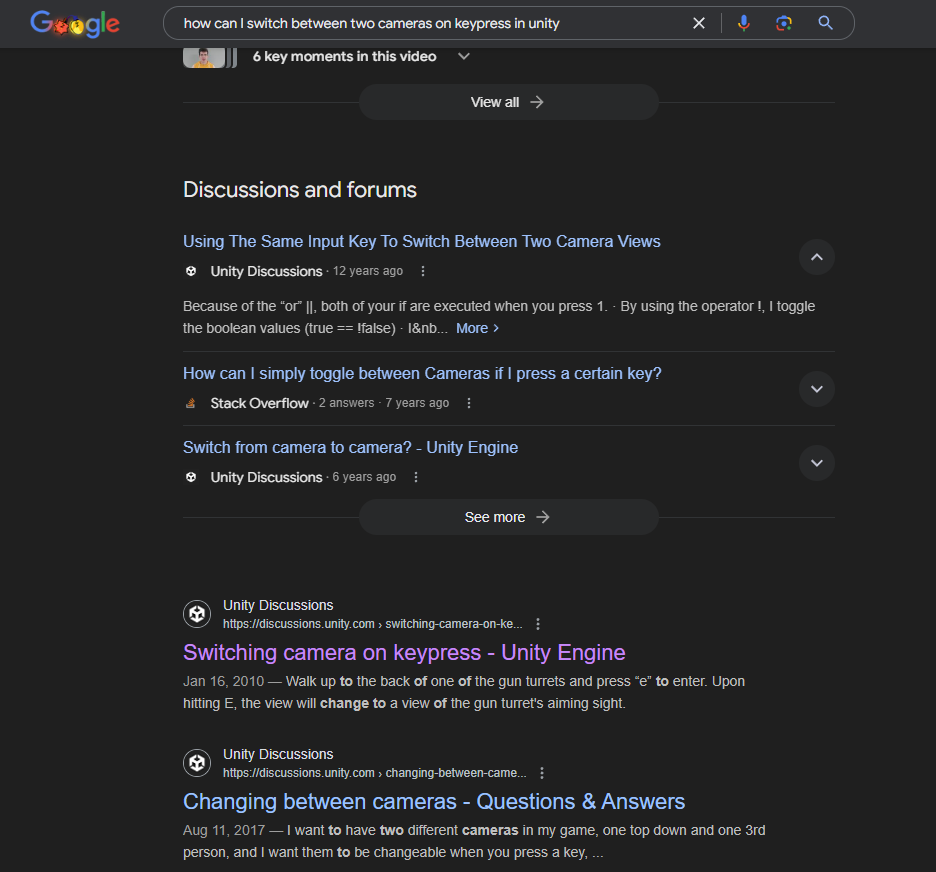Open options for Changing between cameras result
The width and height of the screenshot is (936, 872).
pyautogui.click(x=542, y=773)
